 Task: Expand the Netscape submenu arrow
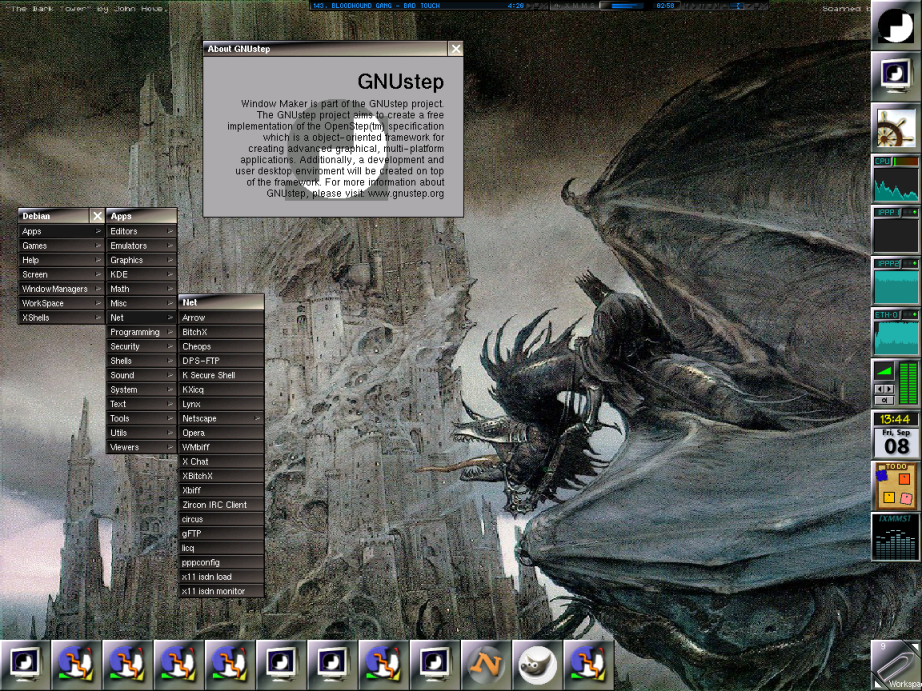click(x=257, y=419)
